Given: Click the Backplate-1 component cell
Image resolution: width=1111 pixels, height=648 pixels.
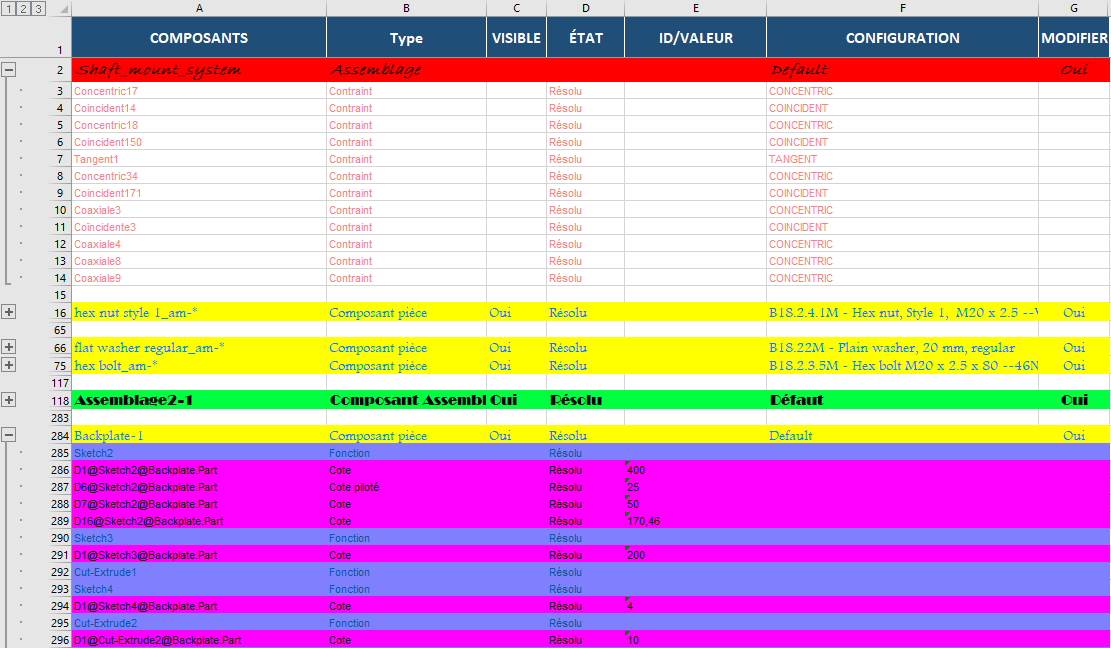Looking at the screenshot, I should tap(199, 436).
